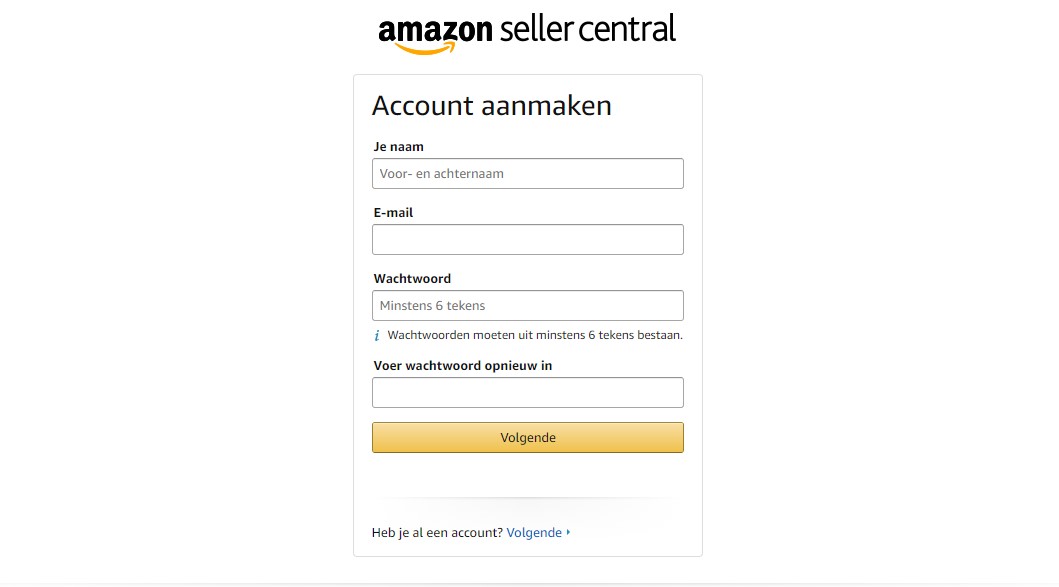Open the sign-in page via Volgende link
The height and width of the screenshot is (587, 1059).
pos(533,532)
